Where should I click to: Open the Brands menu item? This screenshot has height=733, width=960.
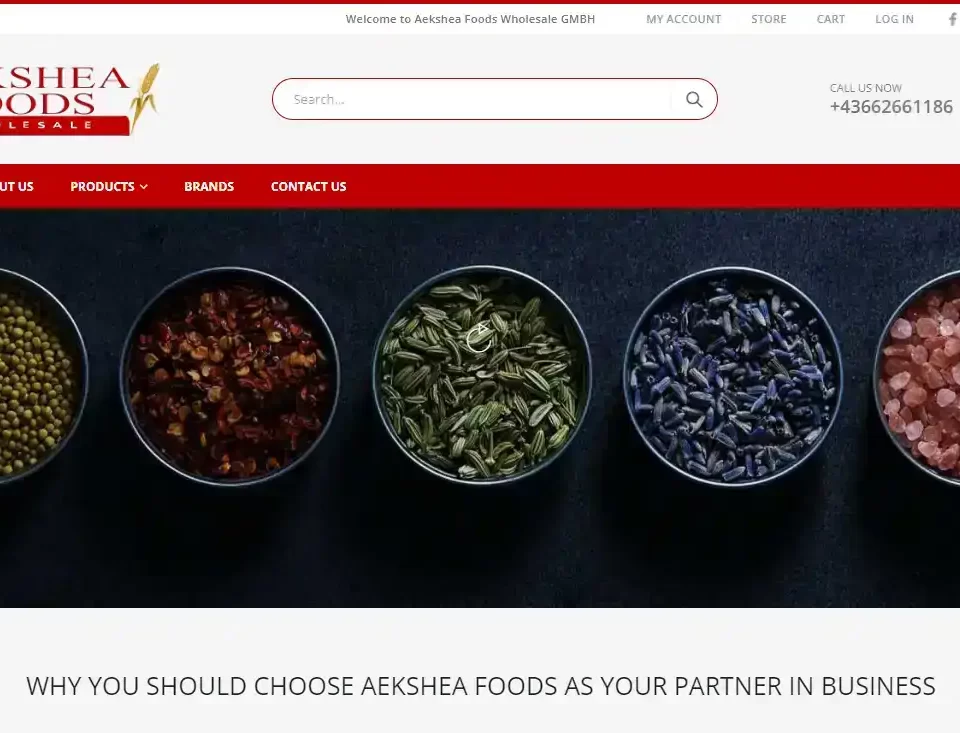pyautogui.click(x=209, y=186)
